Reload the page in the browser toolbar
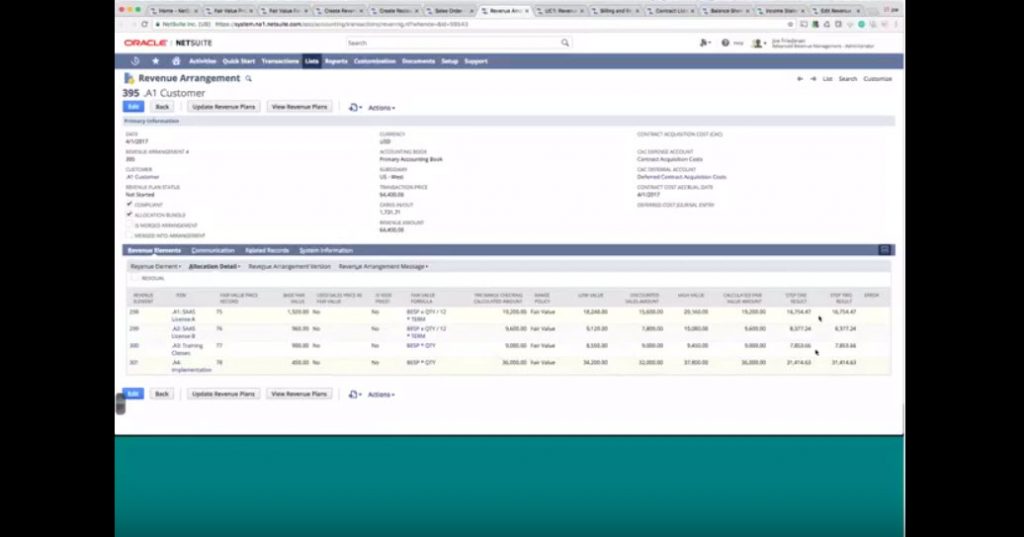The image size is (1024, 537). point(144,24)
